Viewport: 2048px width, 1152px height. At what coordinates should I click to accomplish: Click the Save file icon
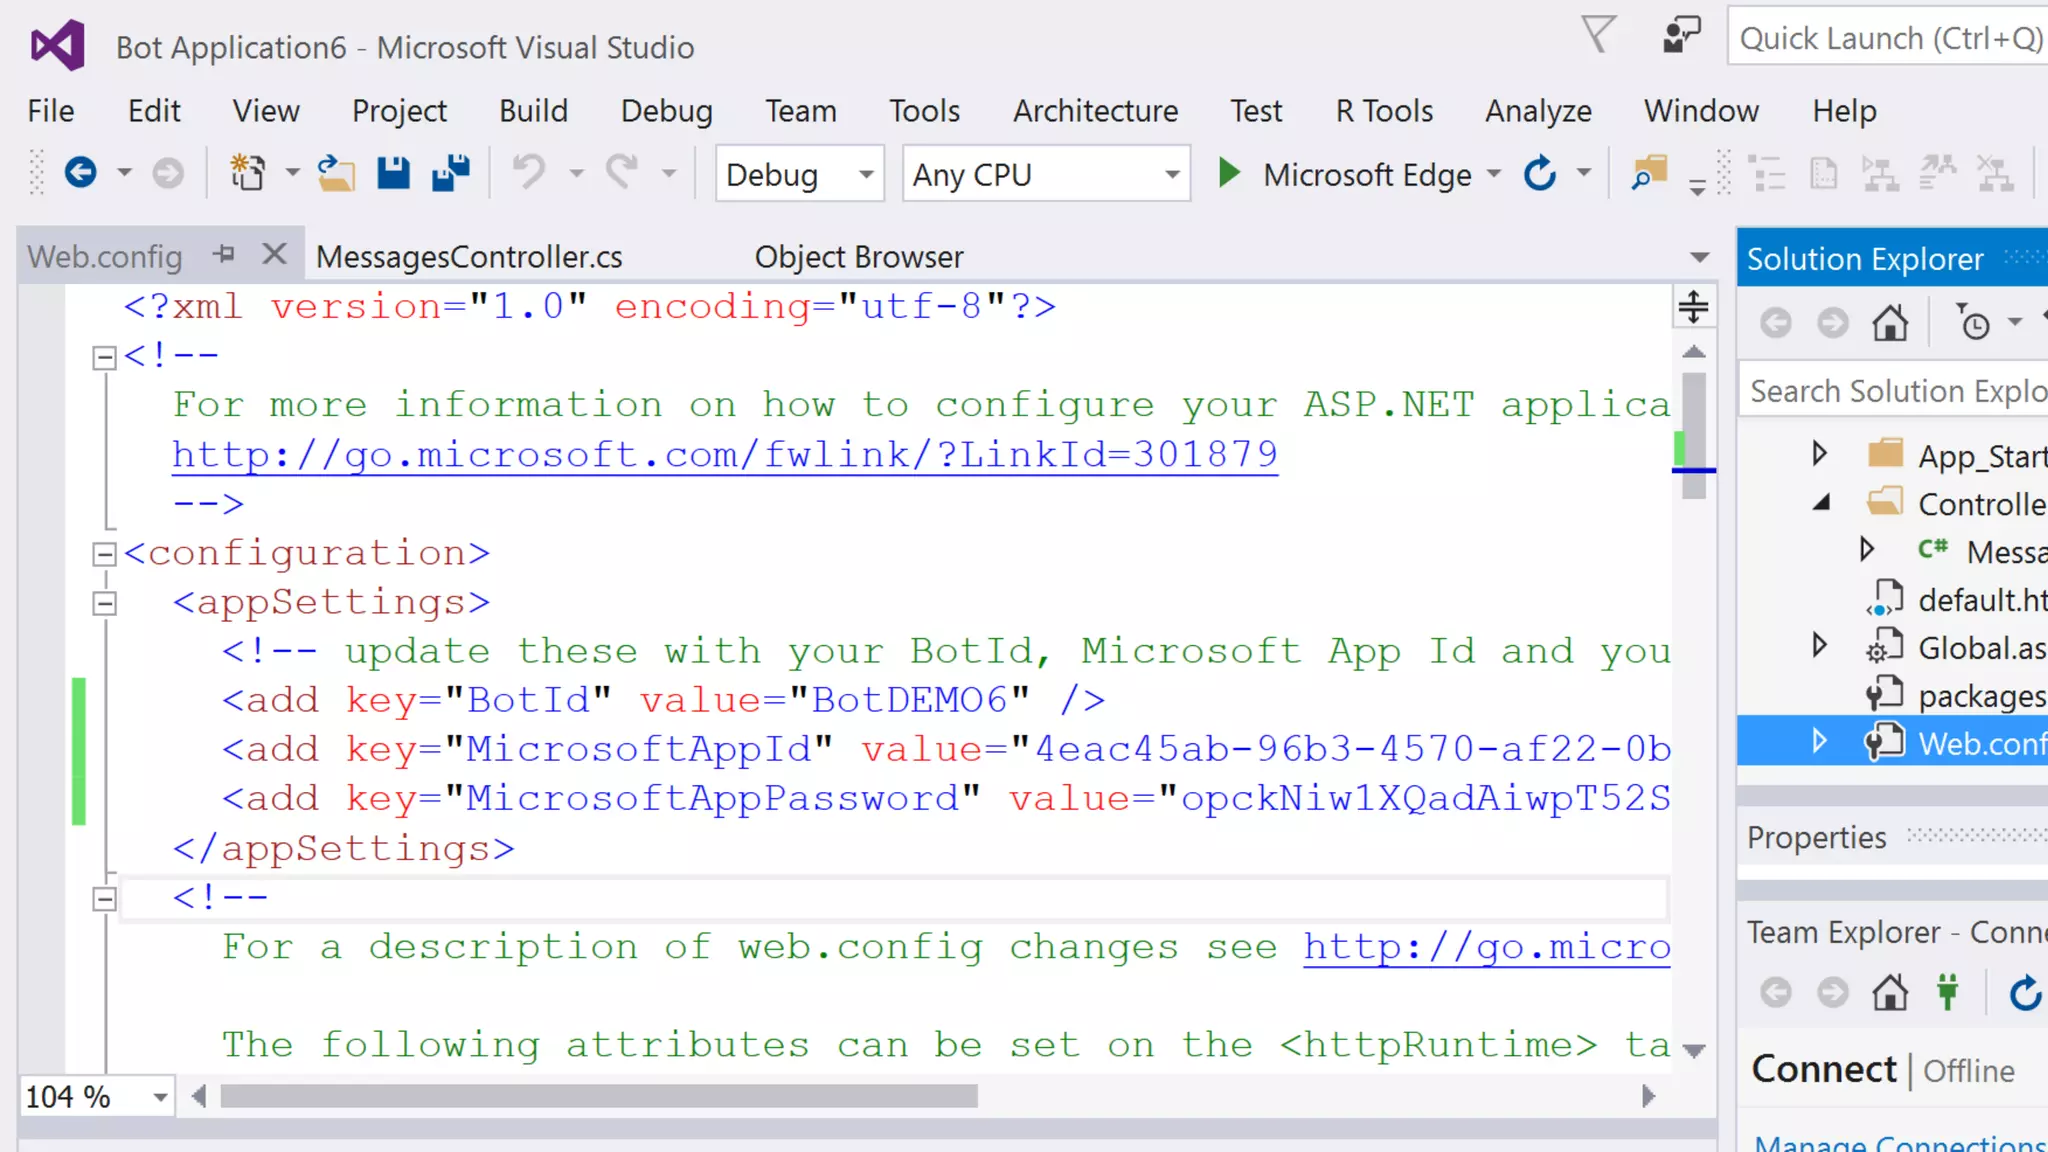tap(393, 174)
